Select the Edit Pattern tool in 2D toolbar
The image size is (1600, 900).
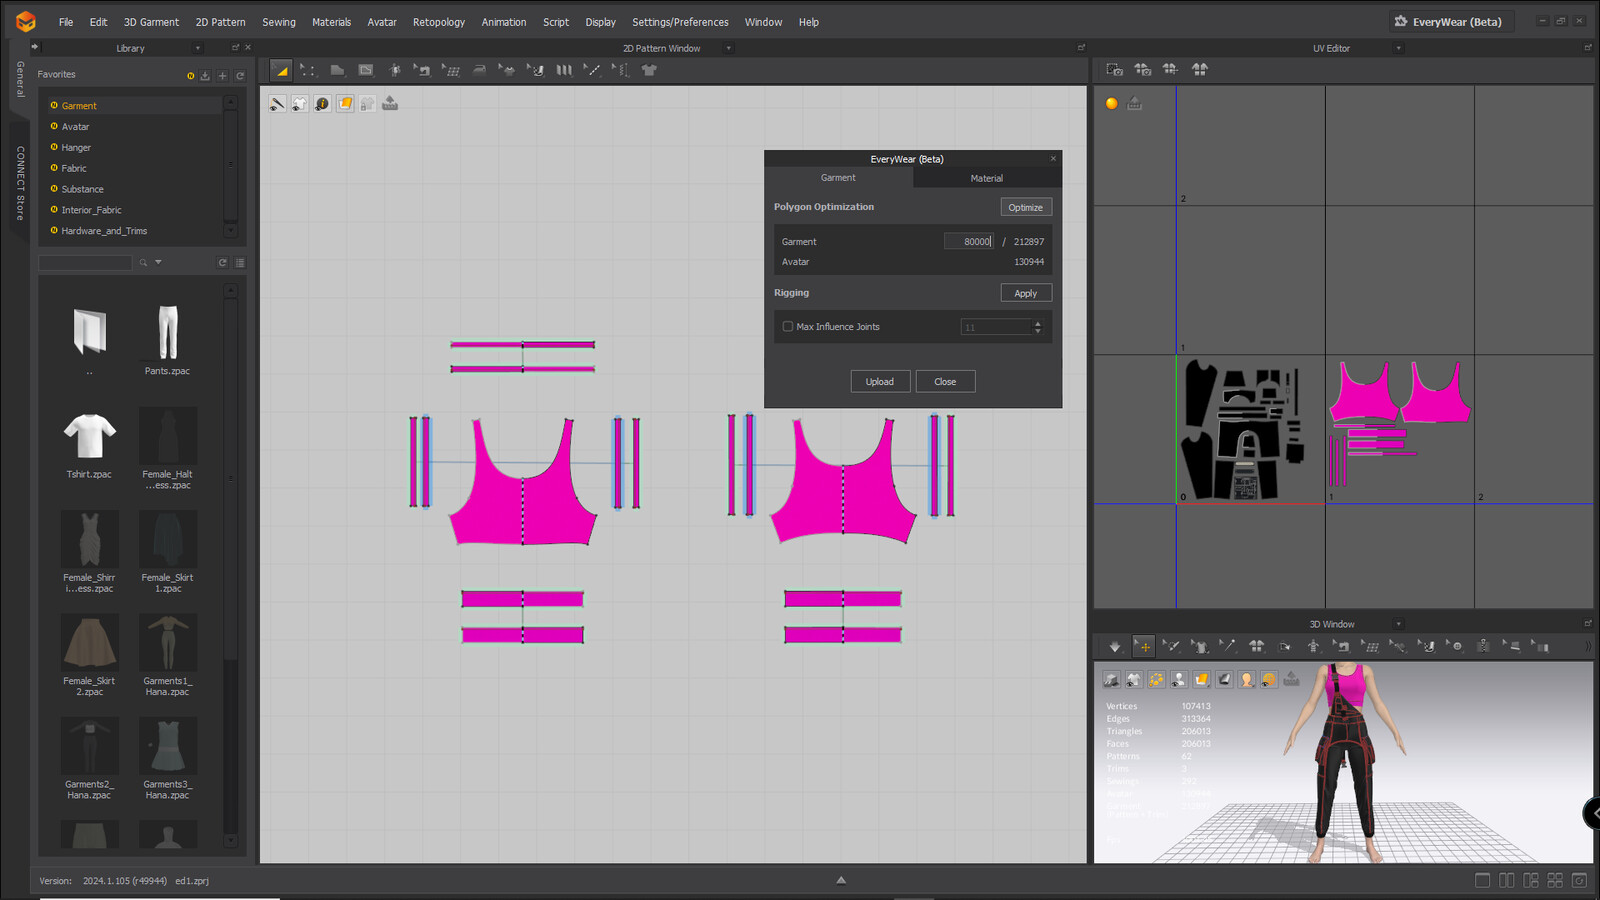(x=308, y=70)
